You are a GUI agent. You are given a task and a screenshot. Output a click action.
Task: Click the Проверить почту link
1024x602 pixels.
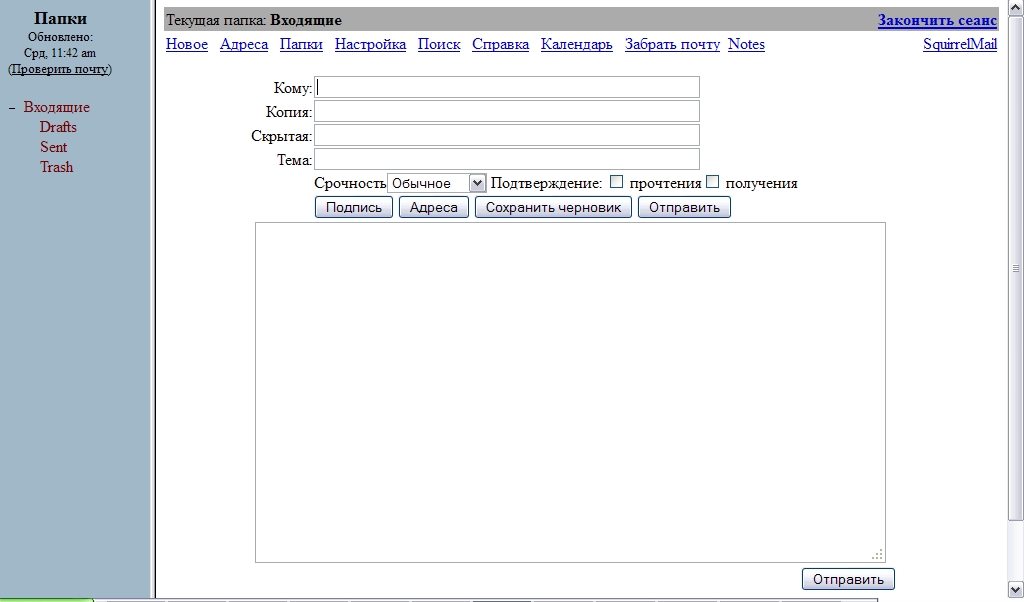(59, 69)
